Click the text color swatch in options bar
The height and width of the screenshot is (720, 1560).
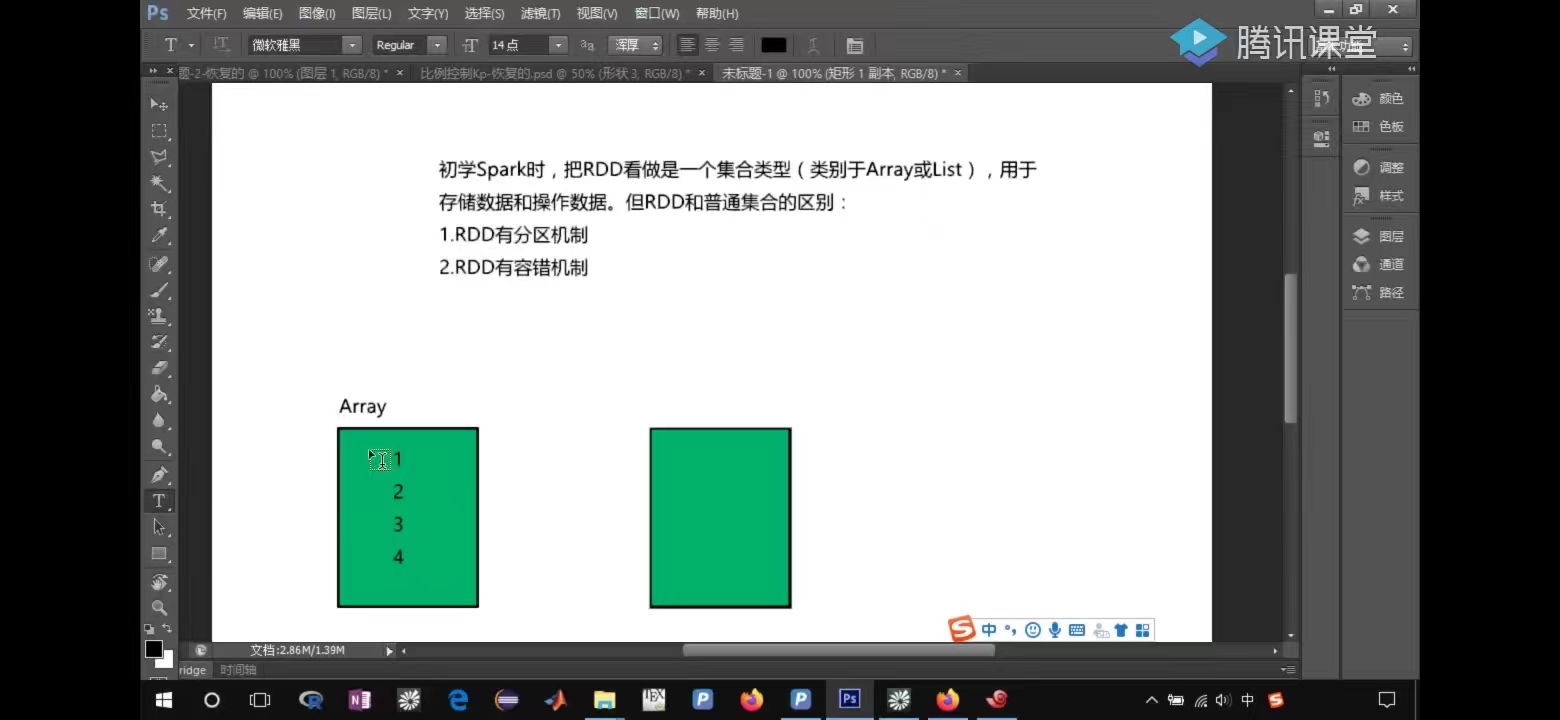point(774,45)
